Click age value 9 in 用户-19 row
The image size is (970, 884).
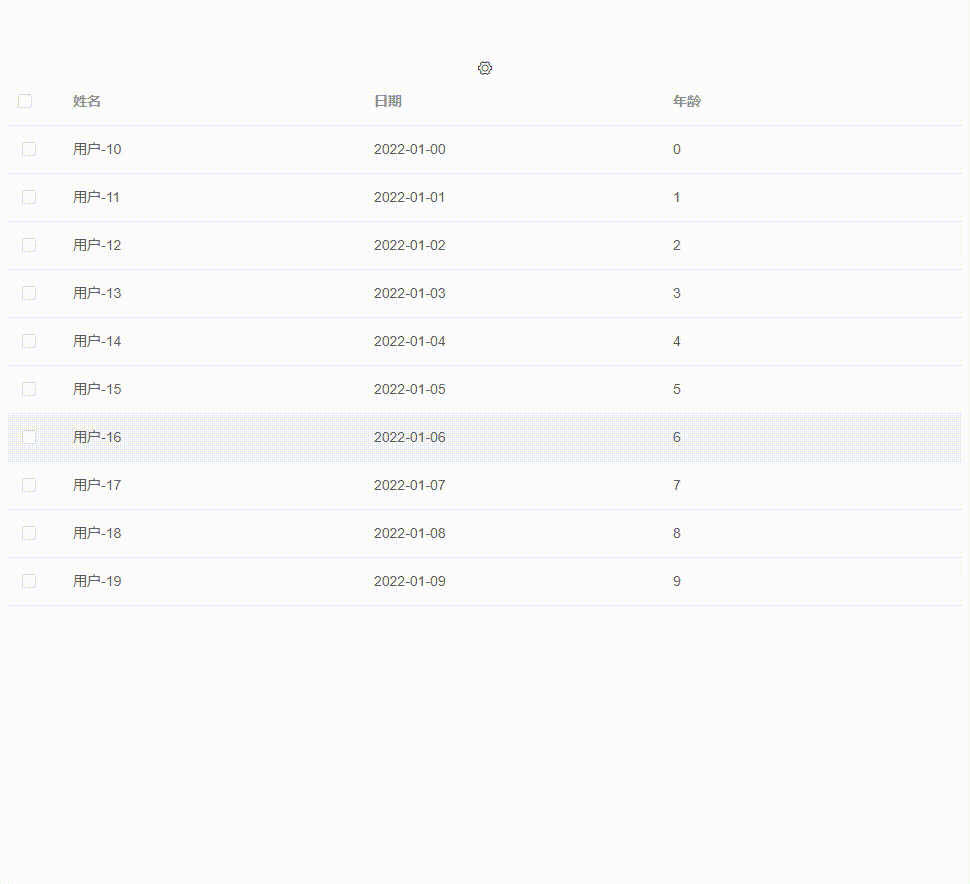coord(677,581)
